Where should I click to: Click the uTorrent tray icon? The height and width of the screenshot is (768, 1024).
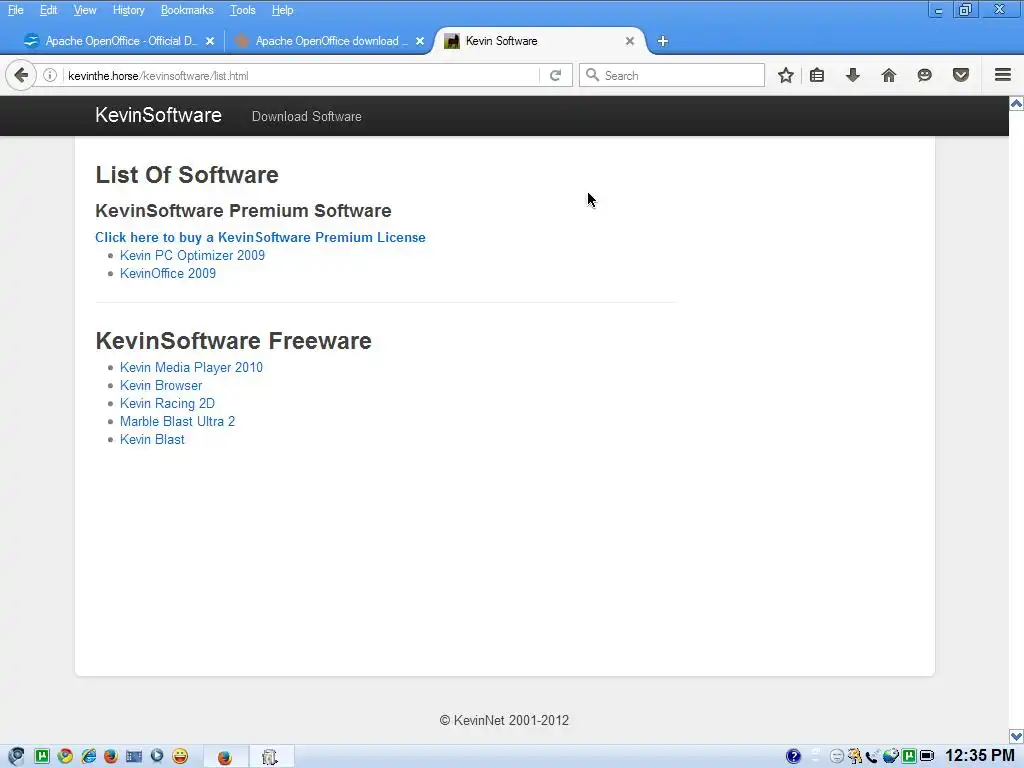[x=909, y=756]
